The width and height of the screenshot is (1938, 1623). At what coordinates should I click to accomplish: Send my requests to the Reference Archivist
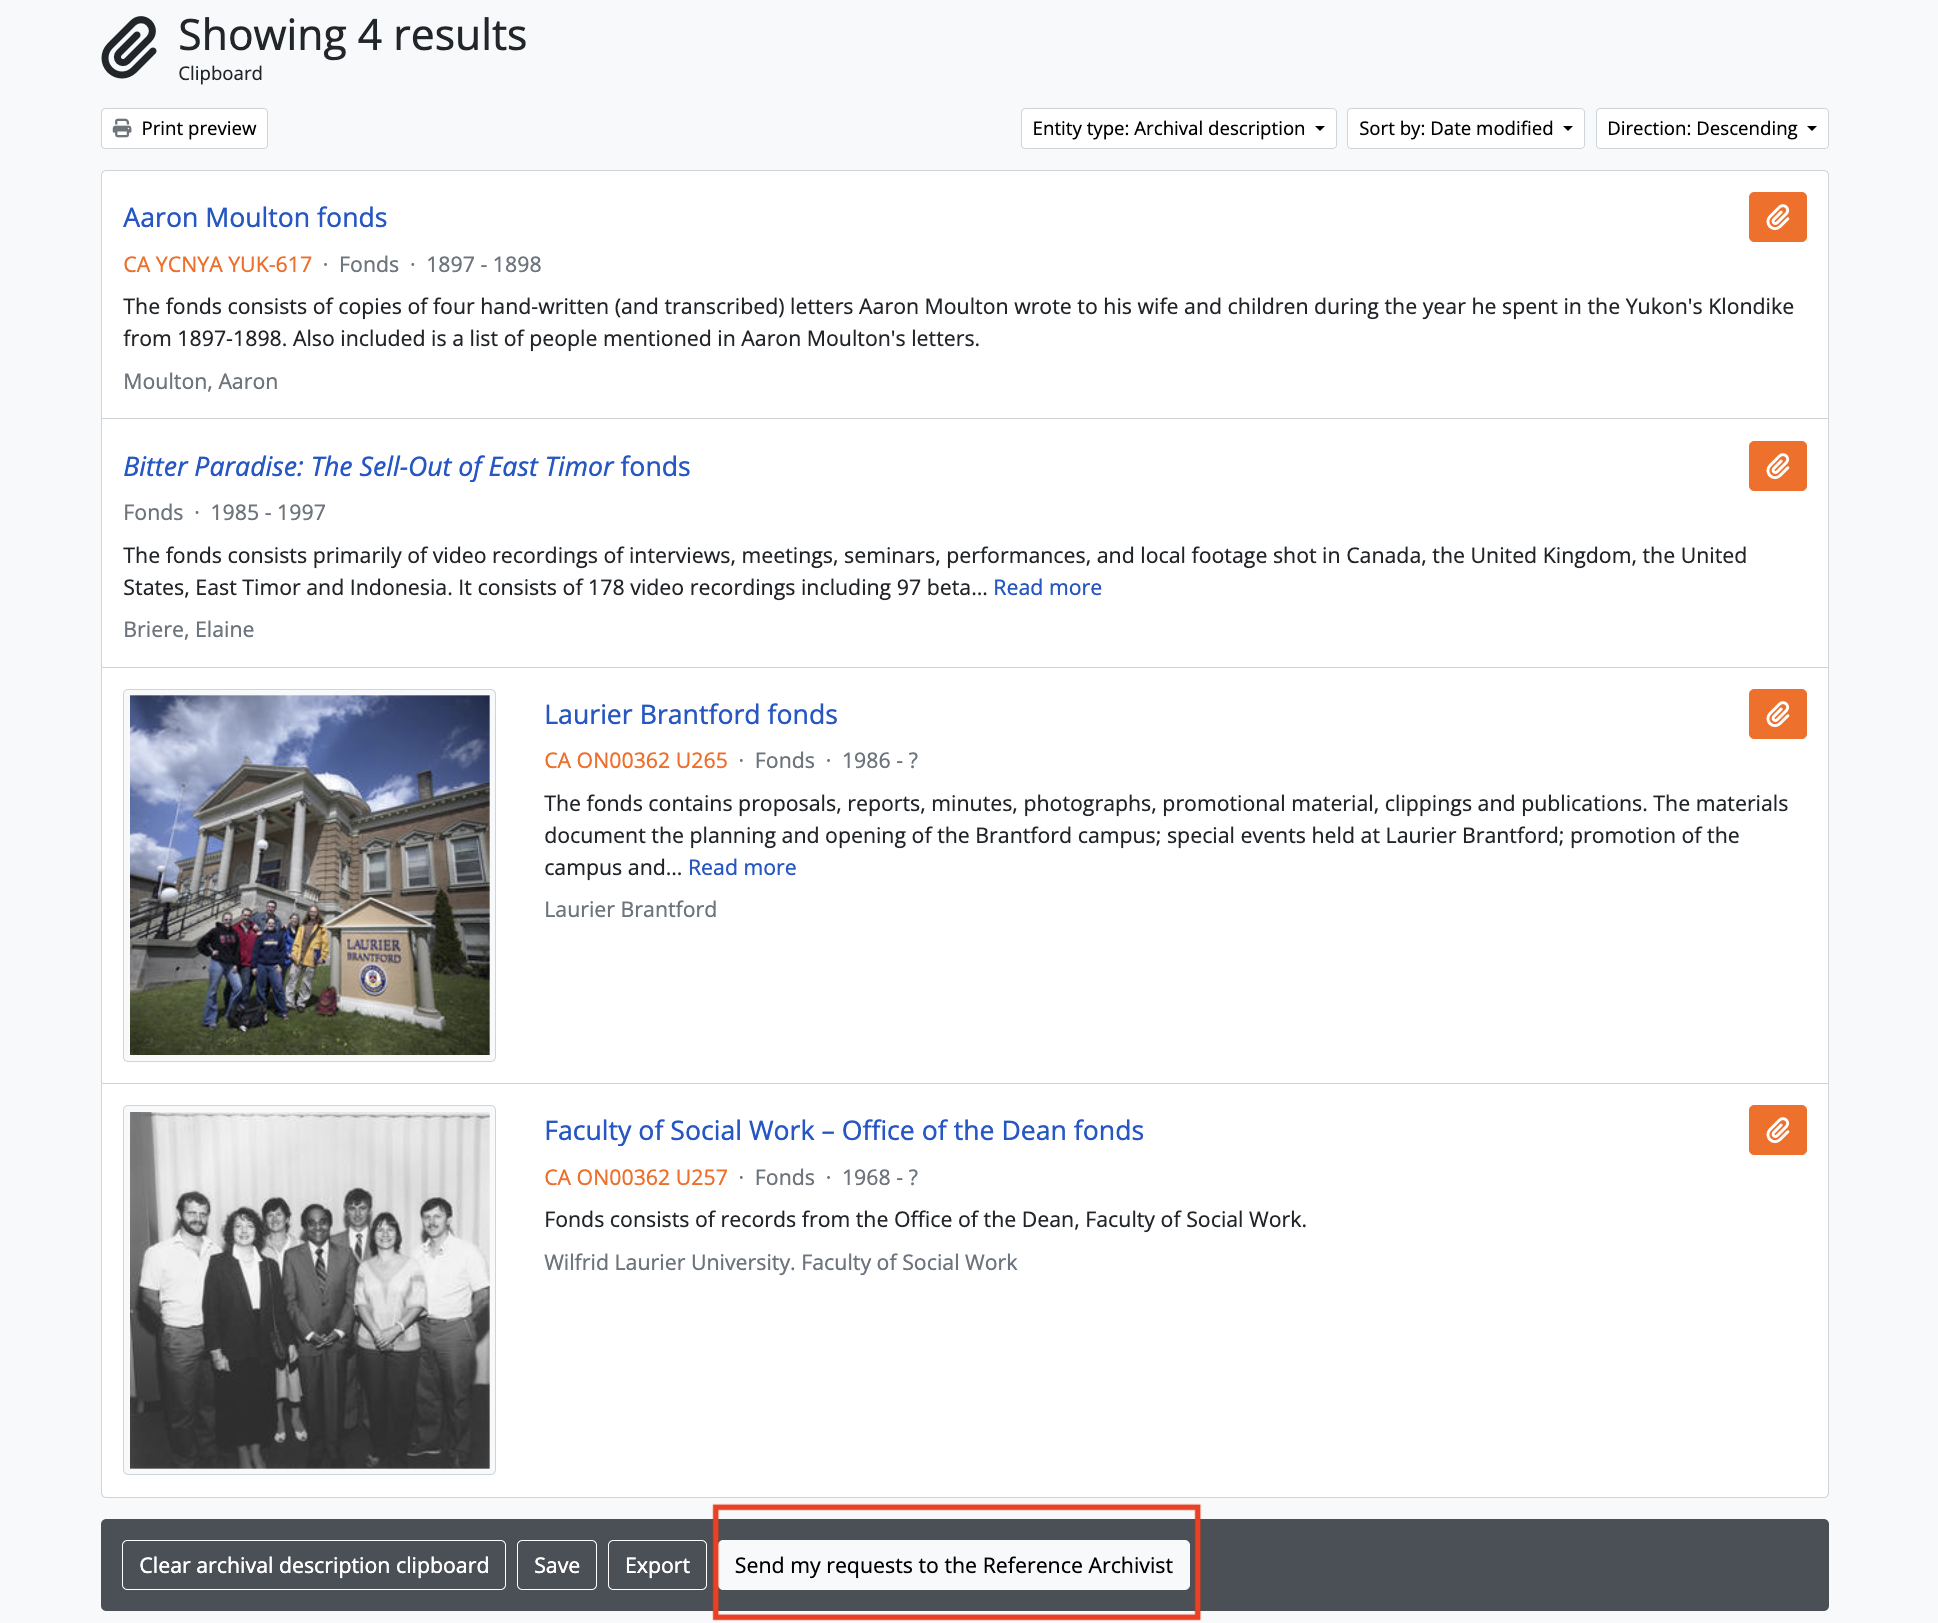coord(953,1565)
